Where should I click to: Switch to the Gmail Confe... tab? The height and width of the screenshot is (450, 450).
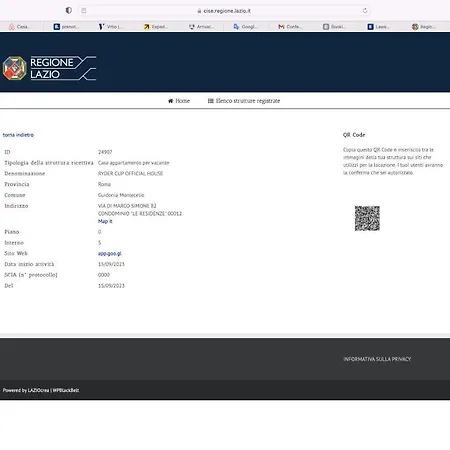(x=290, y=27)
